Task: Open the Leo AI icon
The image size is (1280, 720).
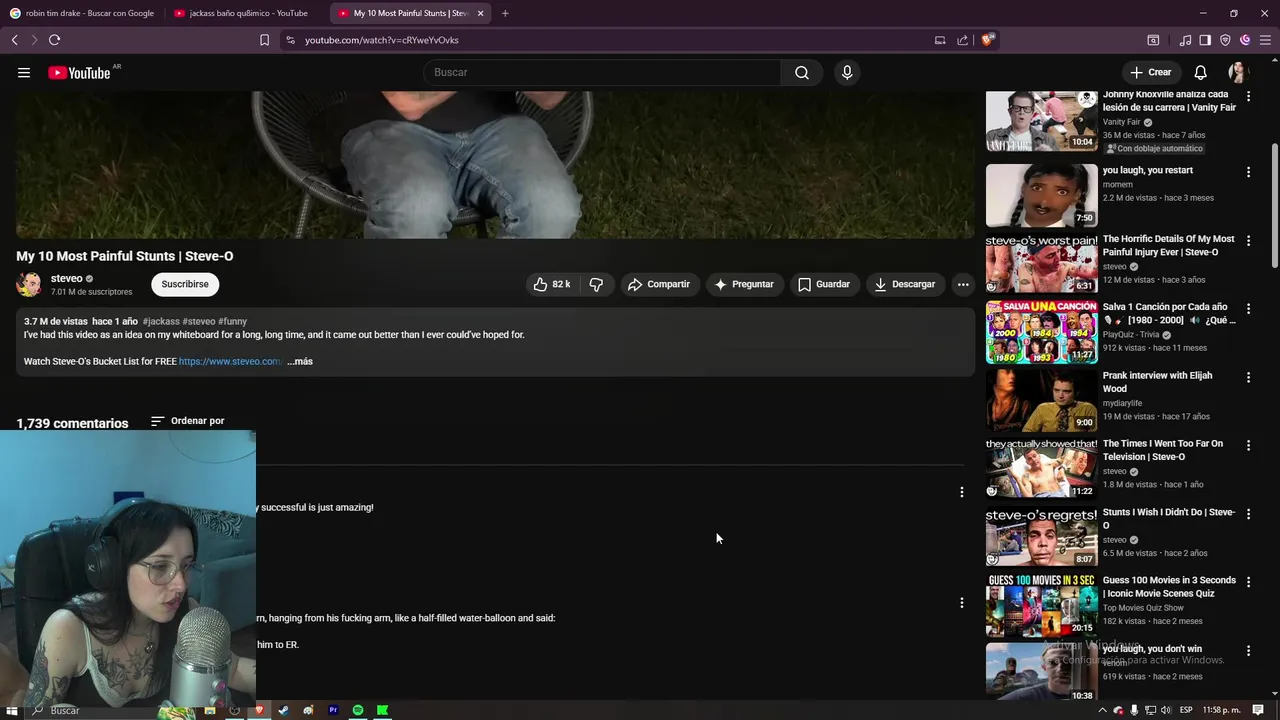Action: pyautogui.click(x=1245, y=40)
